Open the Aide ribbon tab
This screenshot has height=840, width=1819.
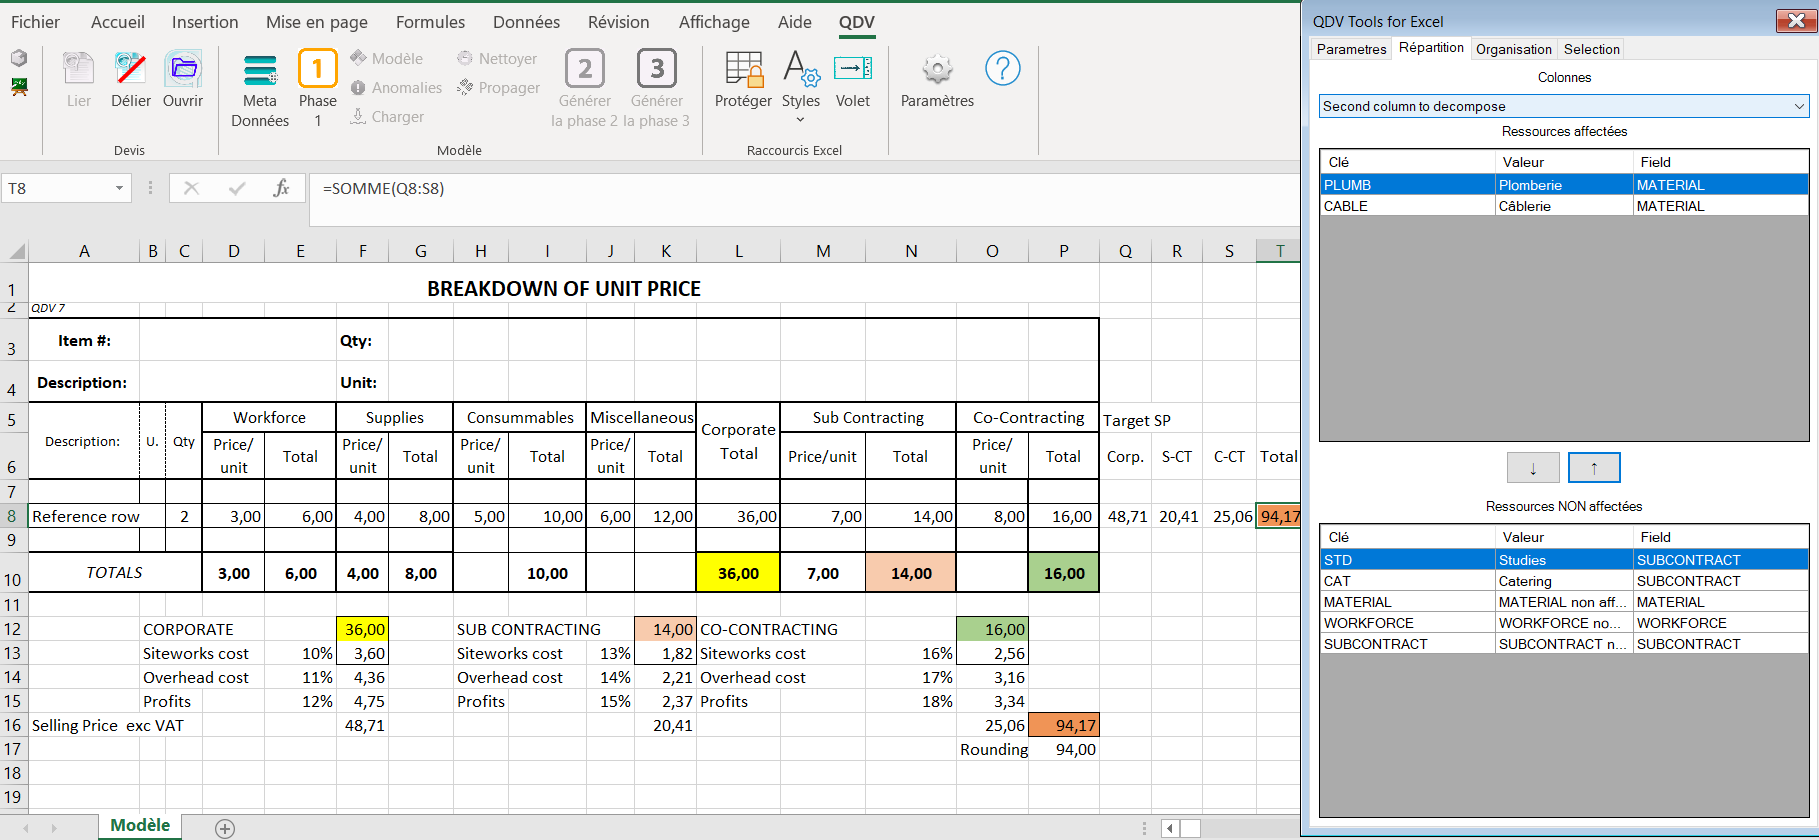coord(795,22)
